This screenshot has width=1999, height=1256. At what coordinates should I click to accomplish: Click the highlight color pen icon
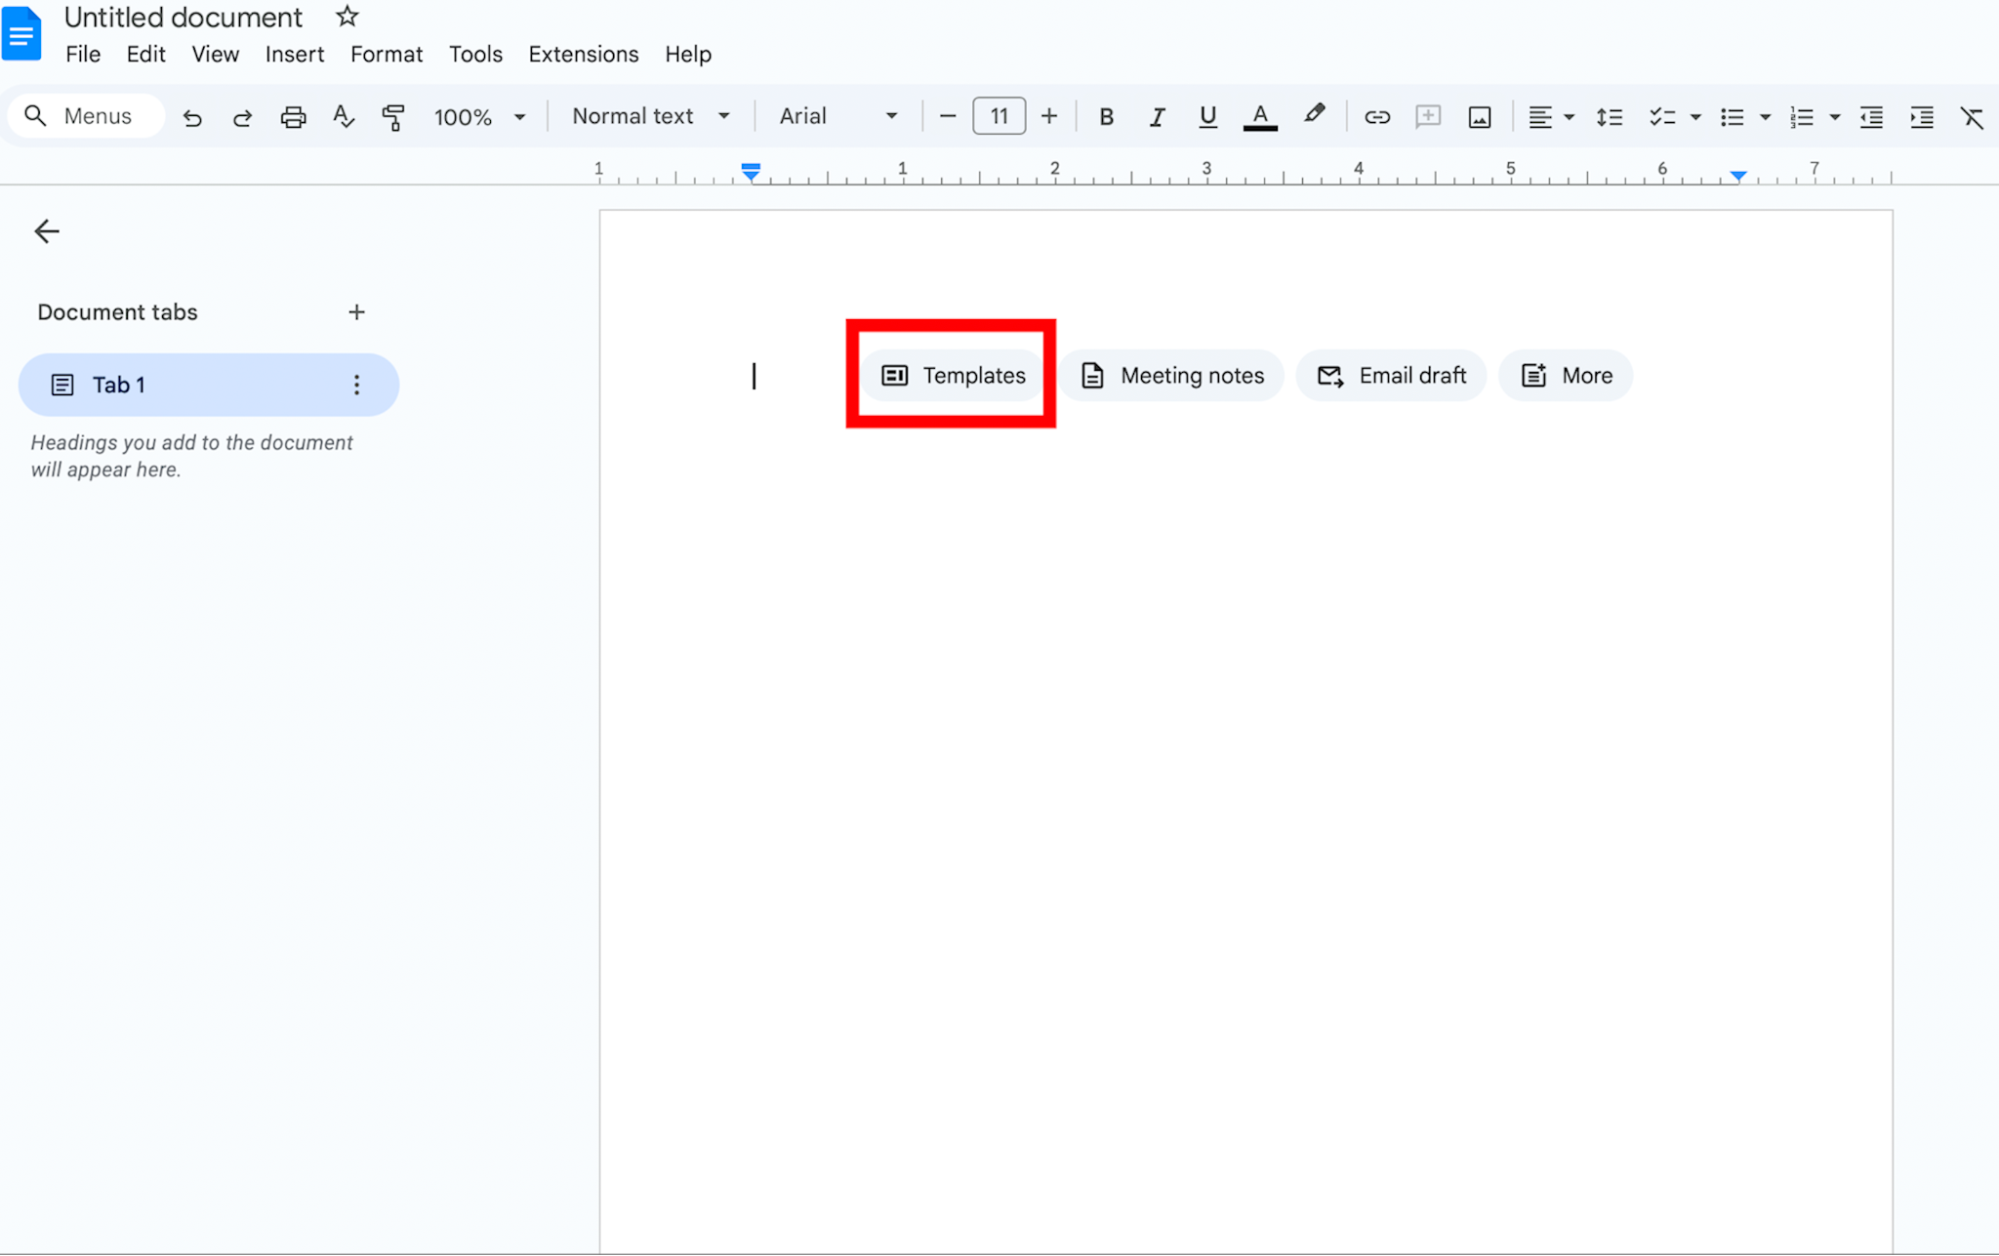[x=1314, y=115]
